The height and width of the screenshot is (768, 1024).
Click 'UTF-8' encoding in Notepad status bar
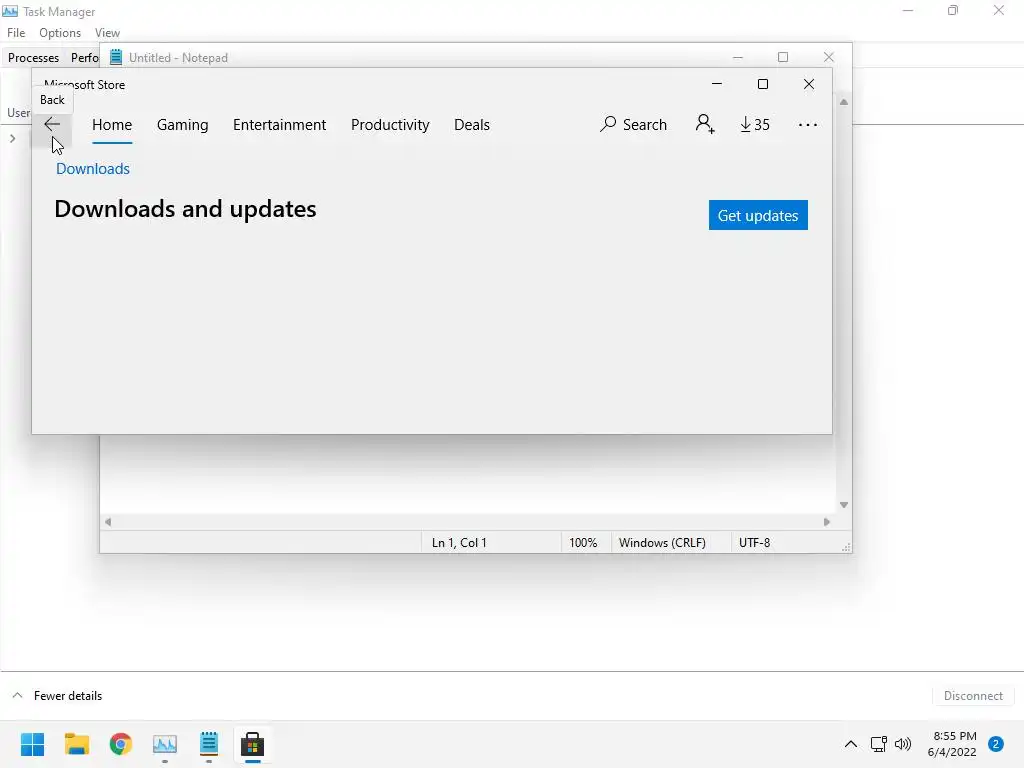tap(754, 543)
